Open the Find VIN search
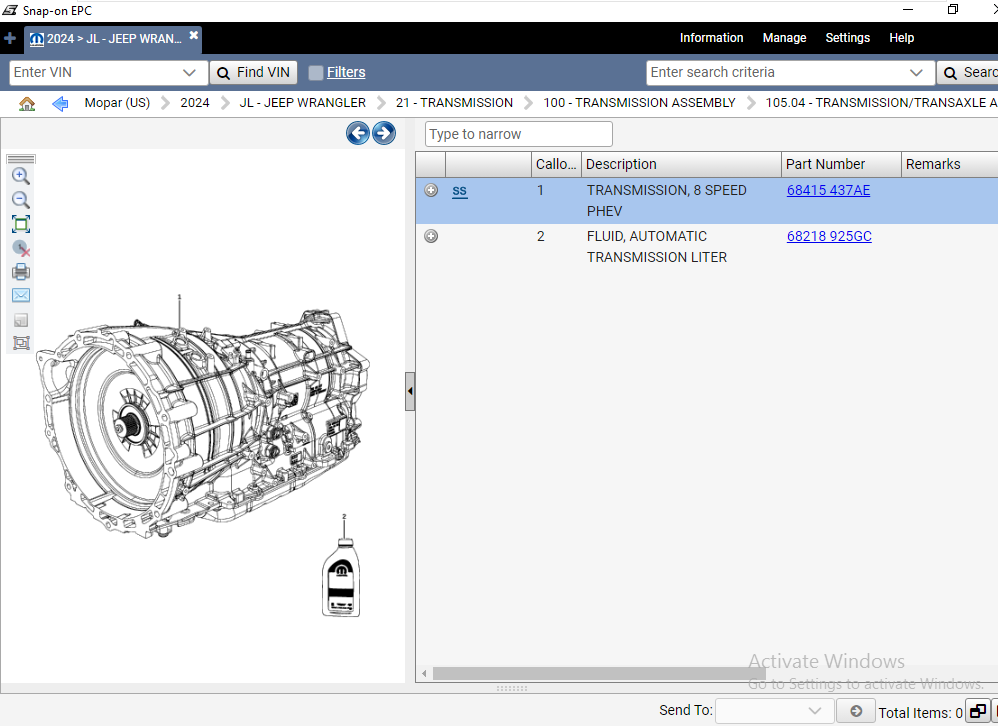The height and width of the screenshot is (726, 998). 253,72
